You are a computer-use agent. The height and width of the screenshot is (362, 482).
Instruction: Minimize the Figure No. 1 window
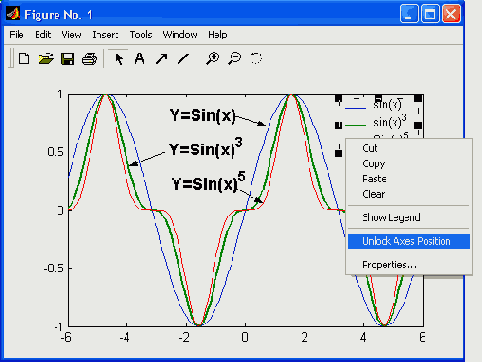point(409,14)
